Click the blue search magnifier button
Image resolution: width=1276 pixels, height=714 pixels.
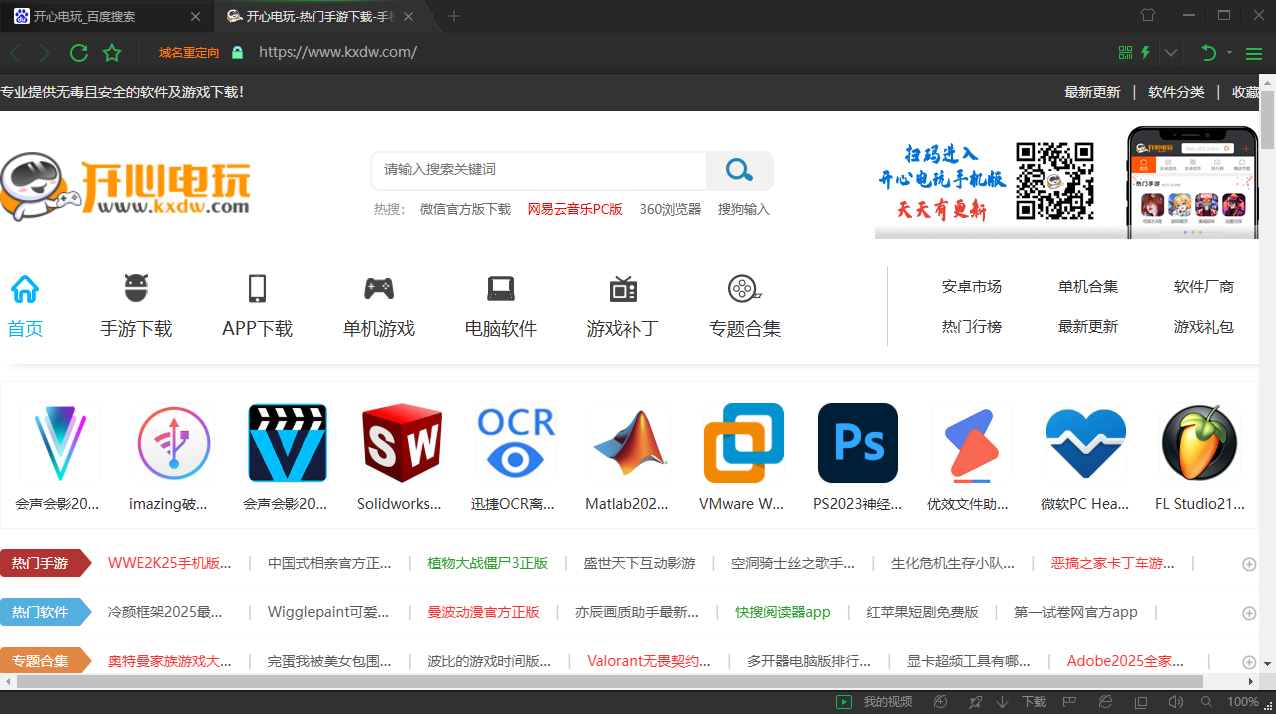click(x=739, y=170)
